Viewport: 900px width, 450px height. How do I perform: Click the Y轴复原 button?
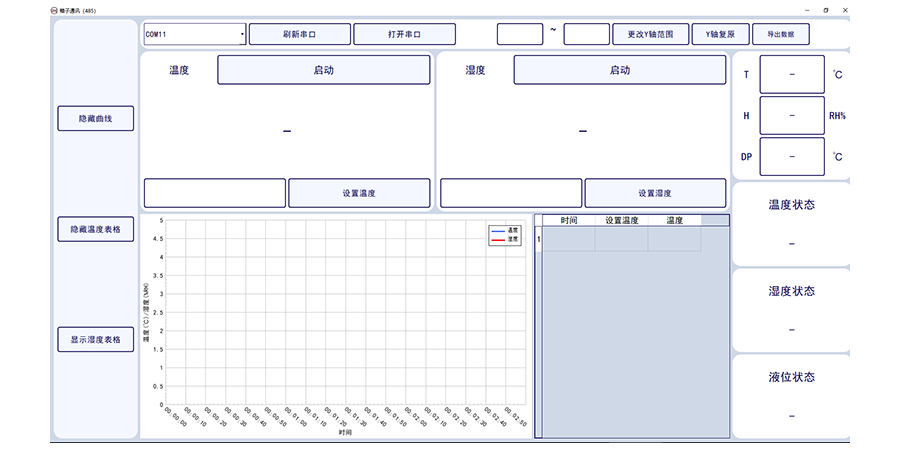pyautogui.click(x=720, y=34)
